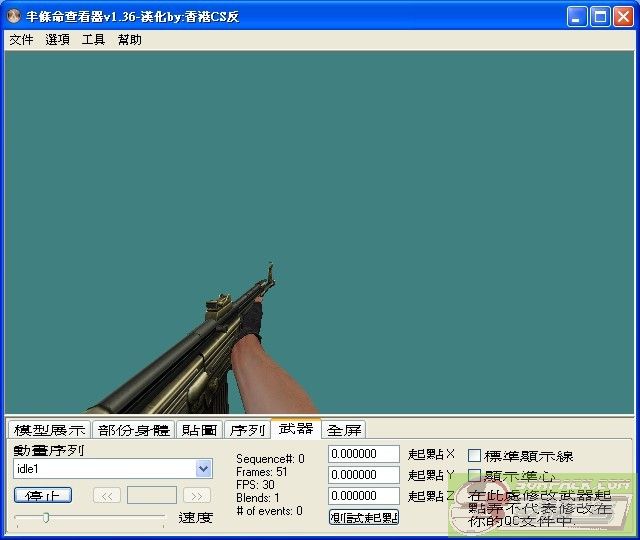
Task: Toggle the 顯示準心 checkbox
Action: (475, 476)
